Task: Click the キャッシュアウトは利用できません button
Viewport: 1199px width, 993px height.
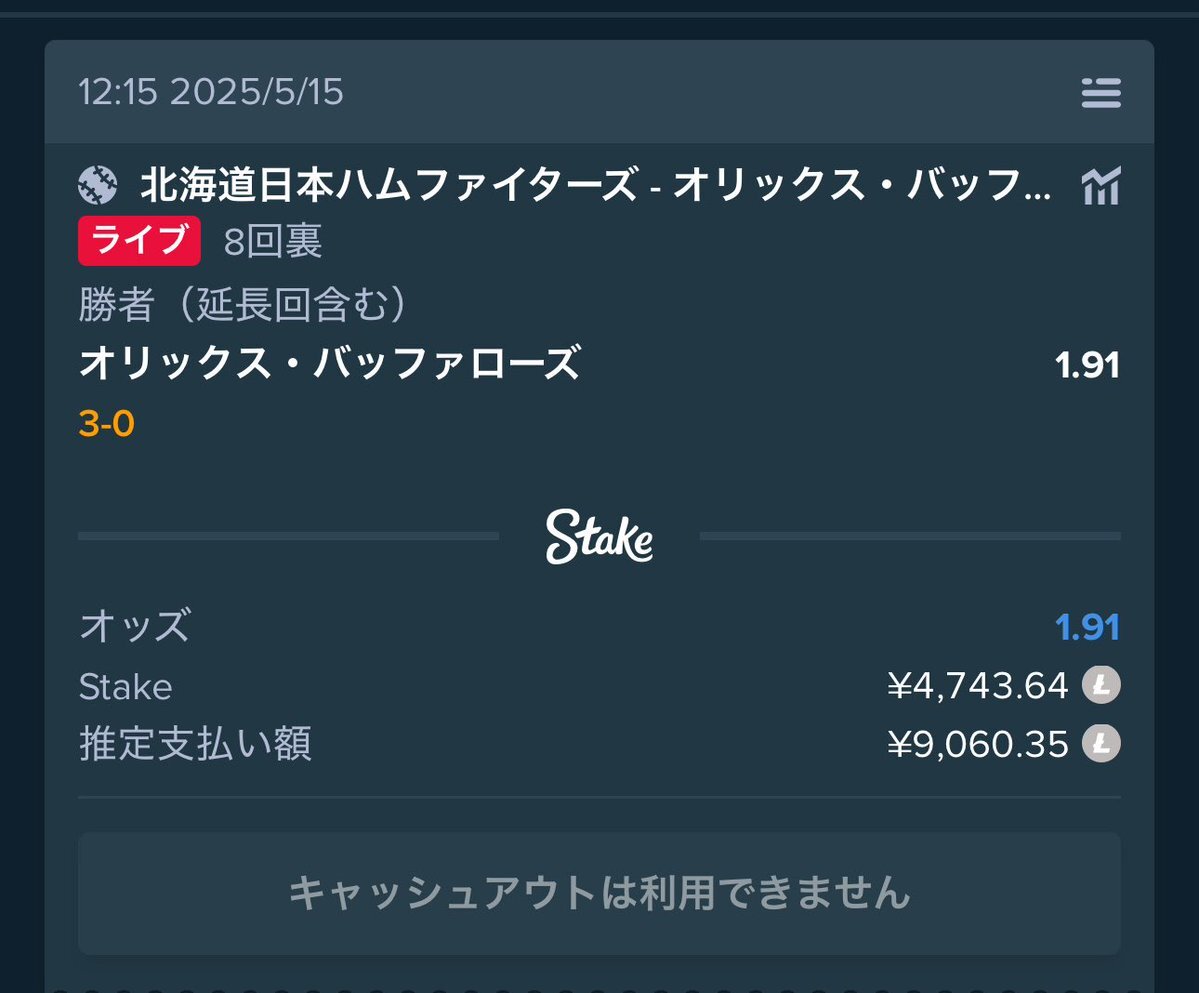Action: 600,893
